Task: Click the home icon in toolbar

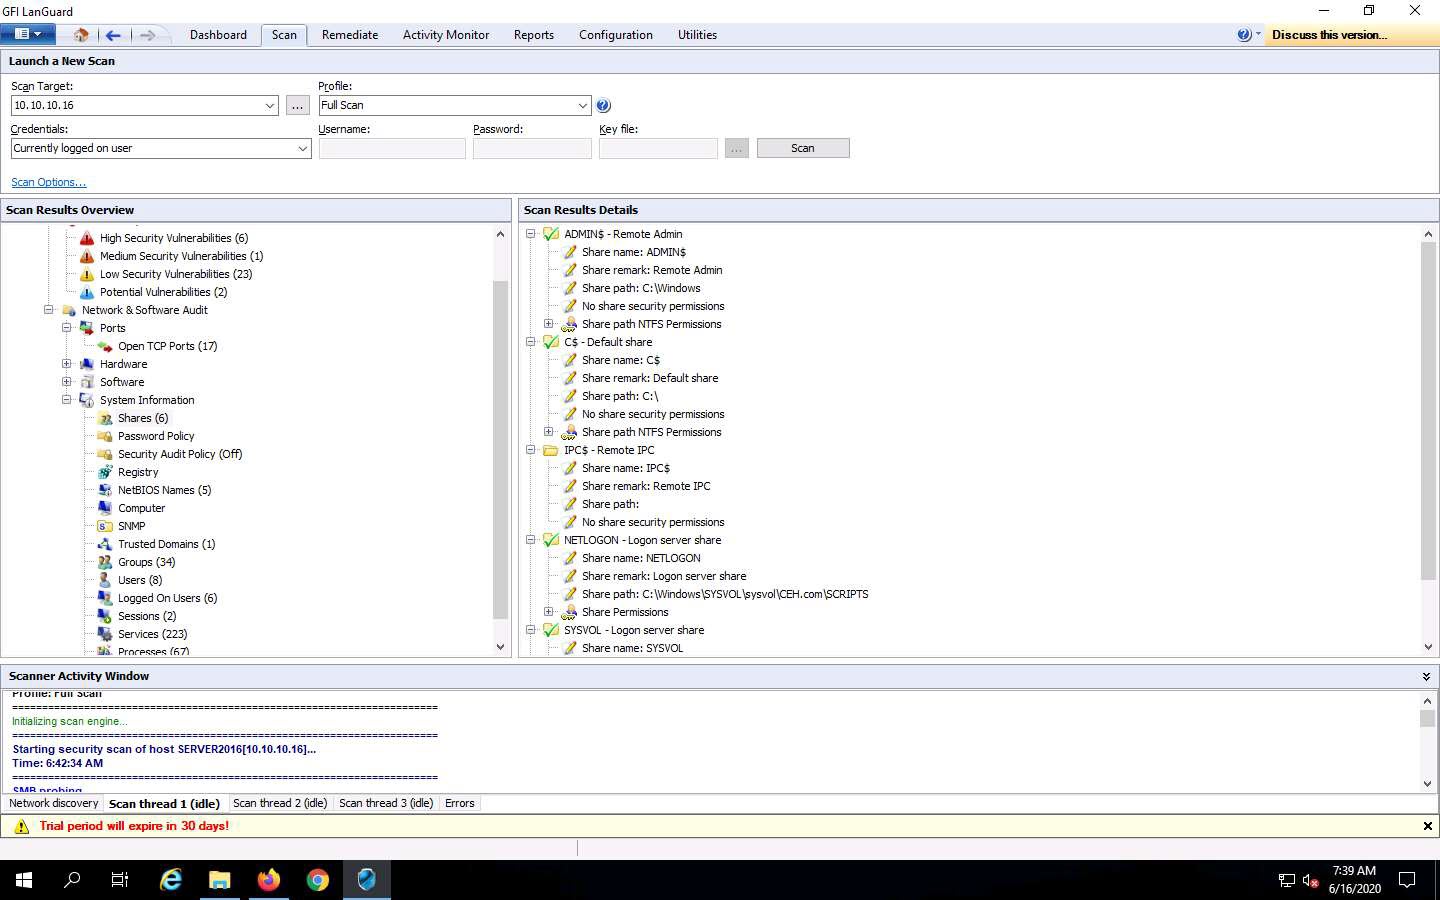Action: (80, 35)
